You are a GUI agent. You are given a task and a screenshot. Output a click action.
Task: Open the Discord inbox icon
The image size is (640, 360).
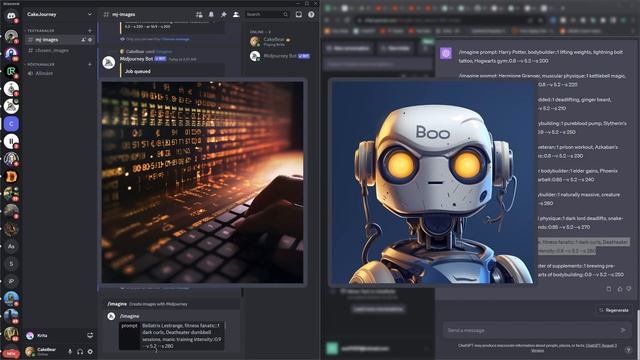point(299,14)
